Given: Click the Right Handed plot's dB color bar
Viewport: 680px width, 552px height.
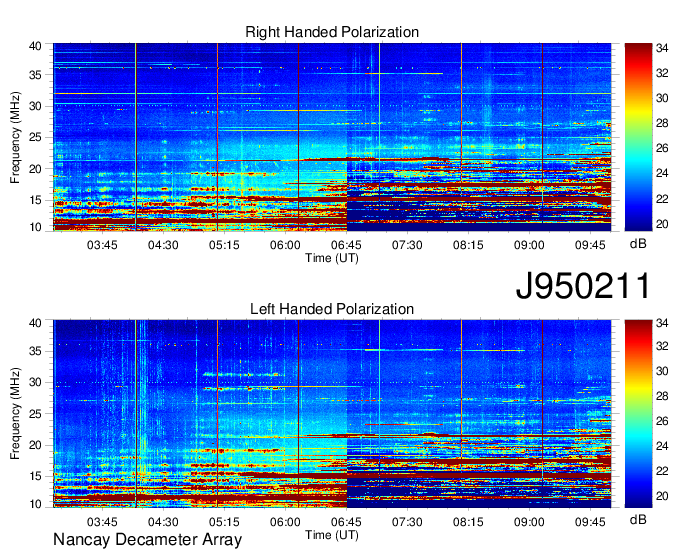Looking at the screenshot, I should coord(638,137).
